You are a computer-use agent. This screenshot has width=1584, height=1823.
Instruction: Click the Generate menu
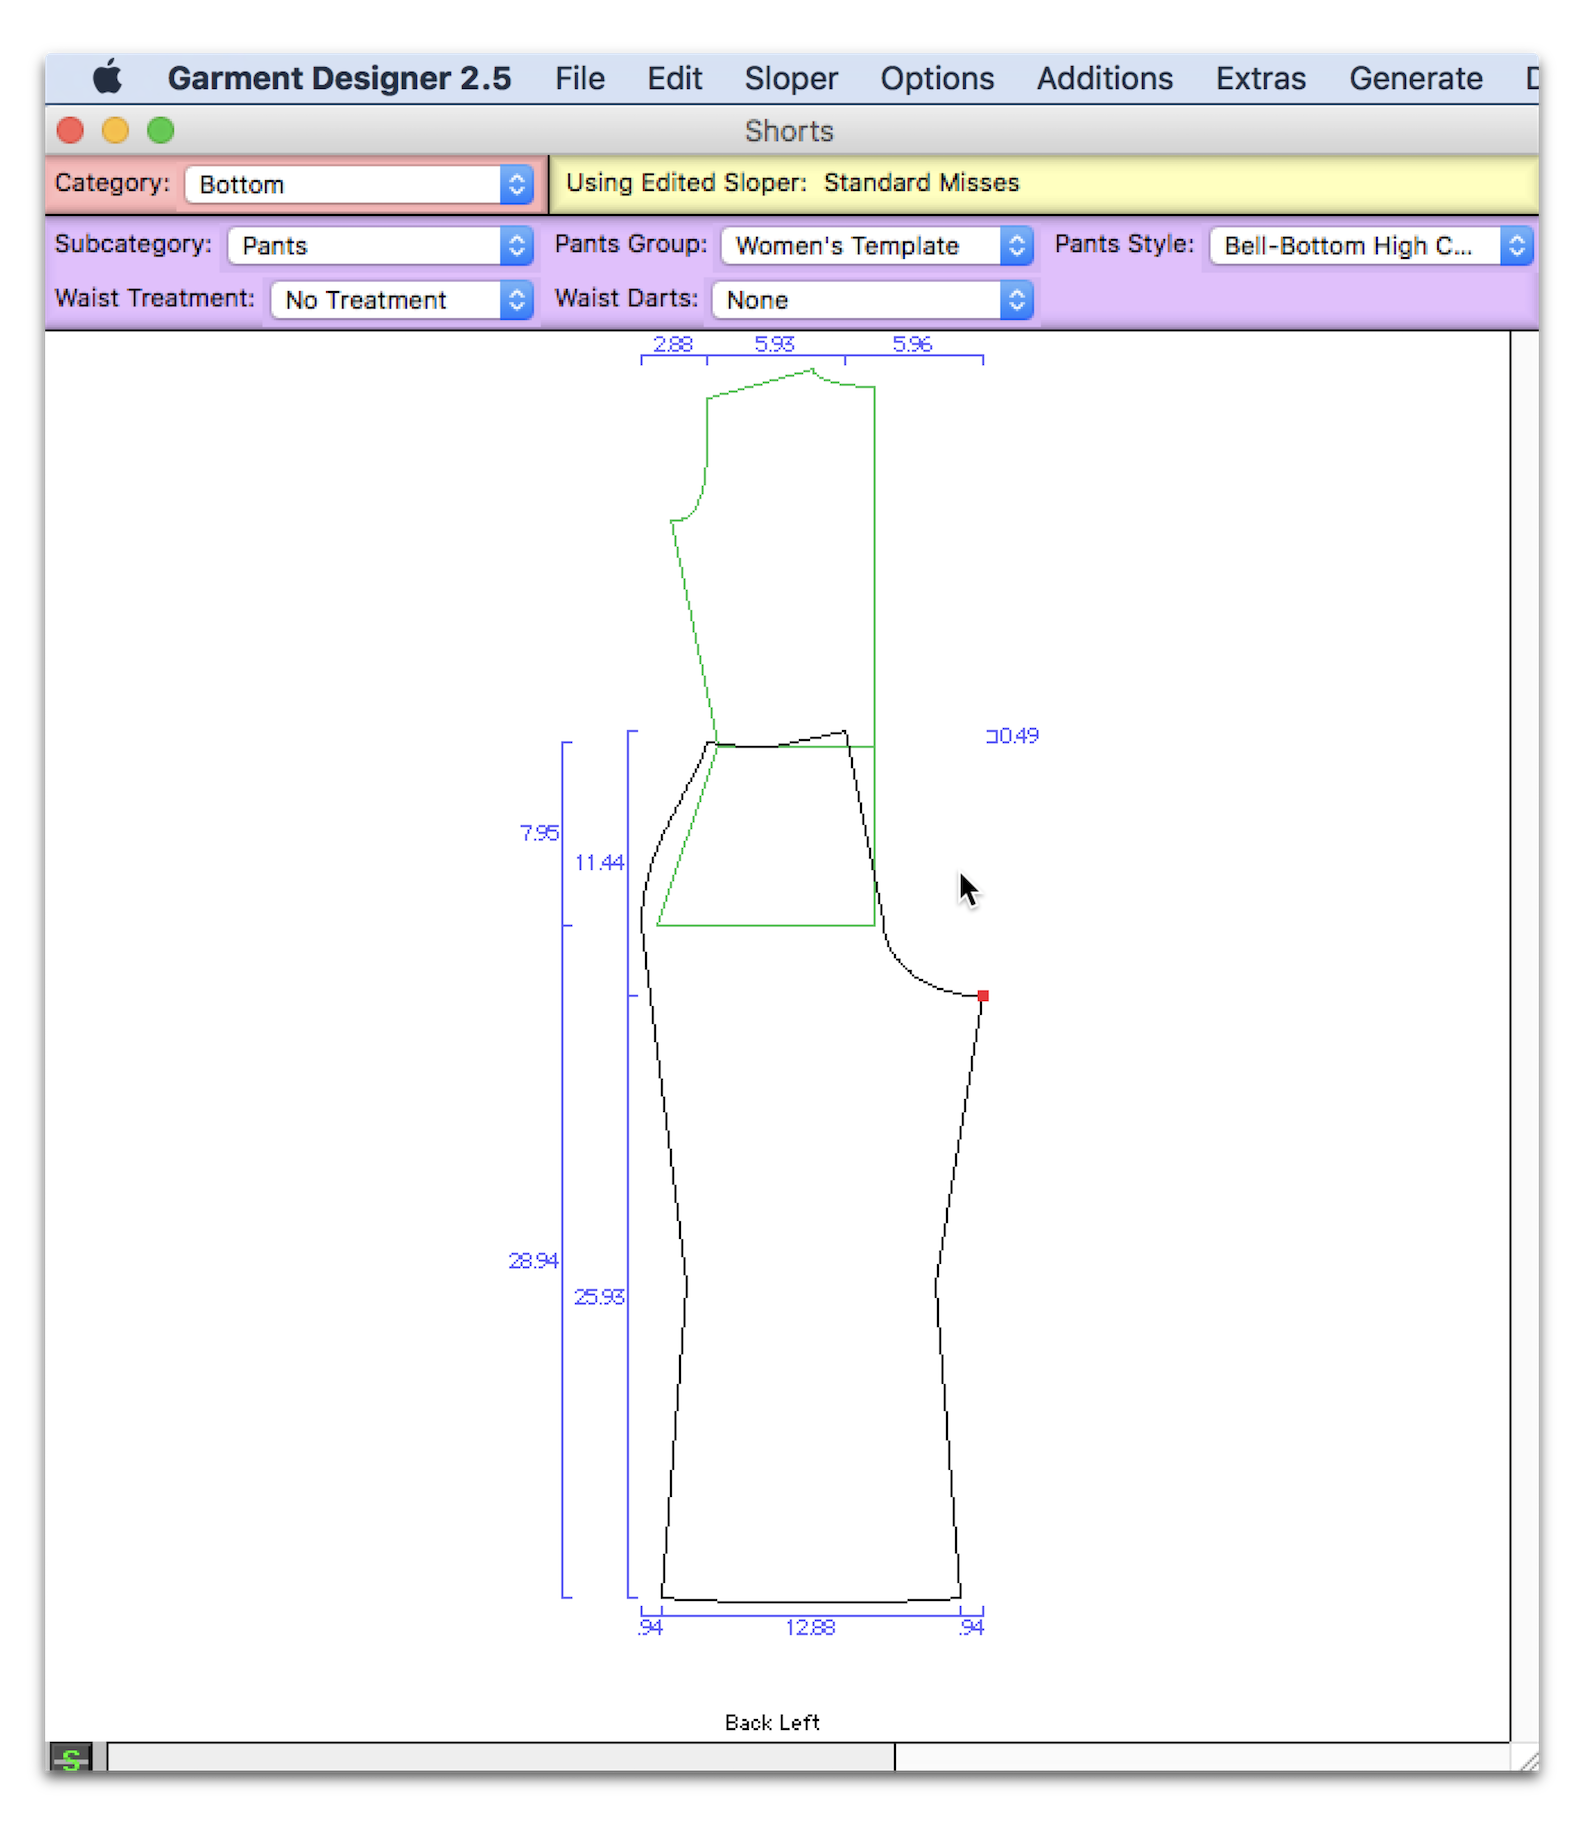tap(1415, 78)
